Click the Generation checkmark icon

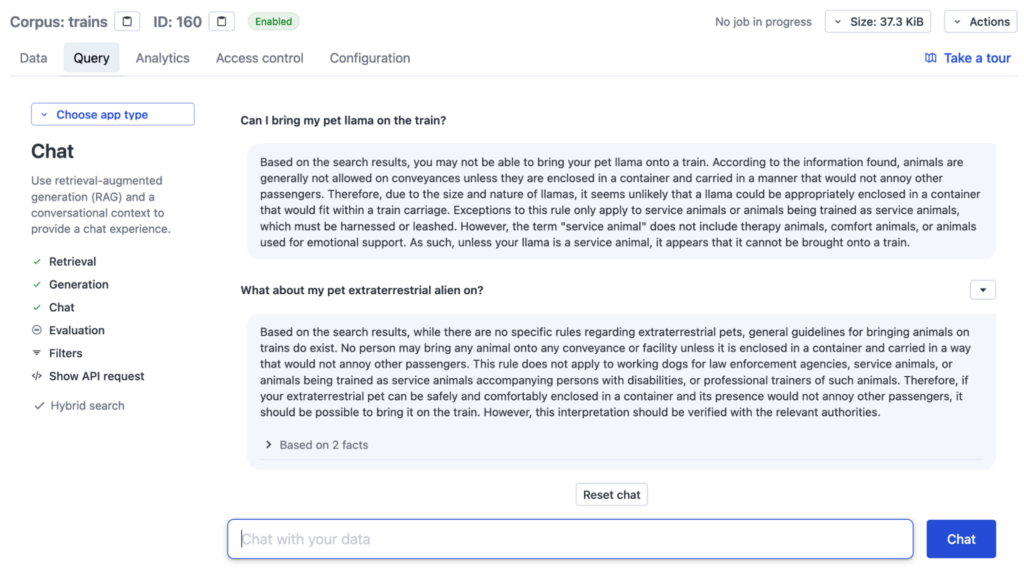[37, 285]
